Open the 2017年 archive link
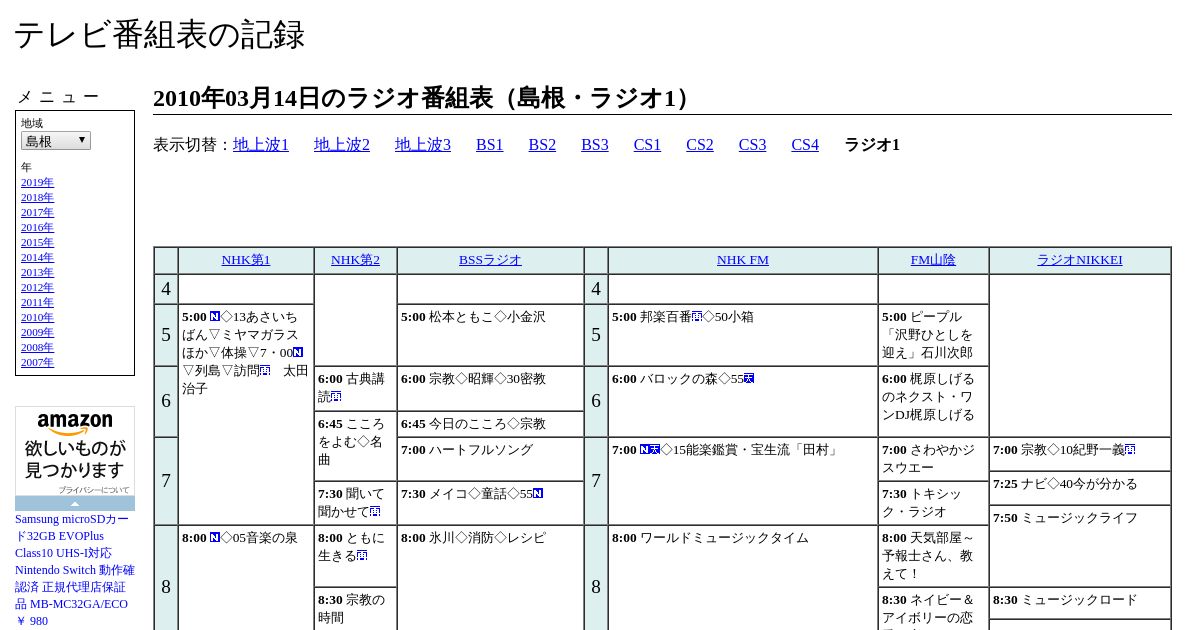 37,213
